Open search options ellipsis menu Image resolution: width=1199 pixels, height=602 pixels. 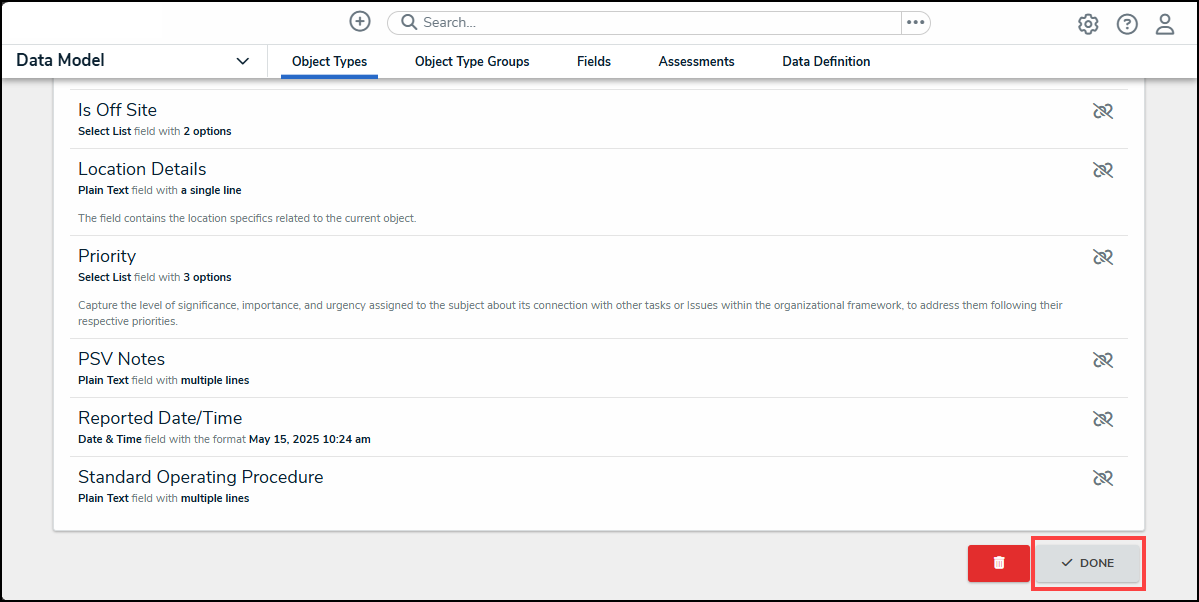click(x=915, y=22)
